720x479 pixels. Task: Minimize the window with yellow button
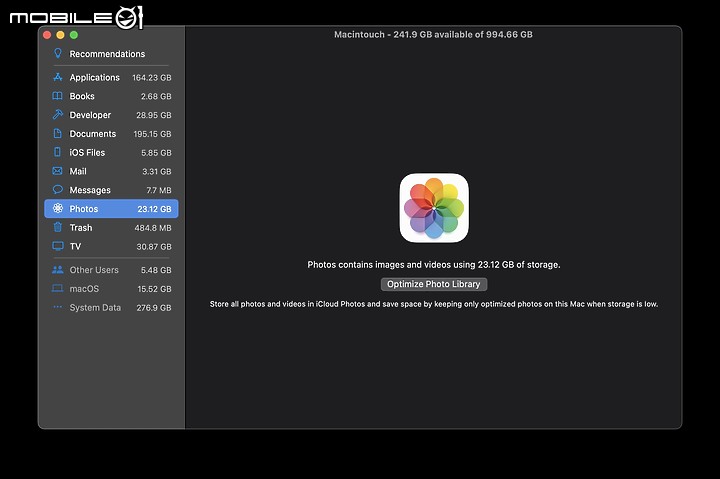click(x=60, y=35)
